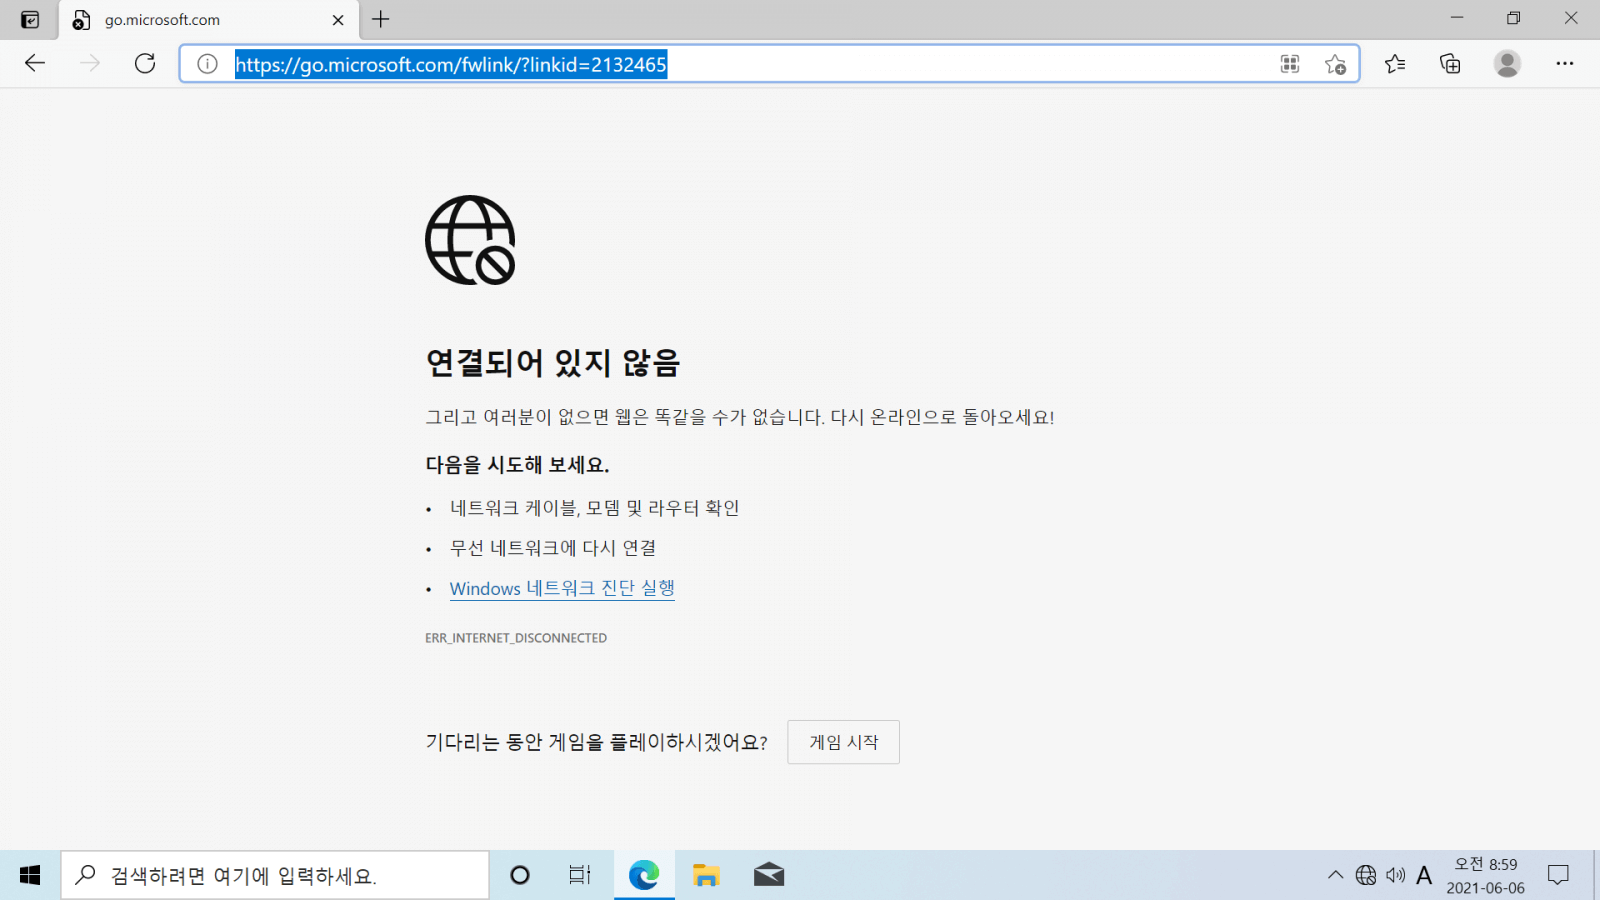Open the Windows Start menu
The width and height of the screenshot is (1600, 900).
point(30,875)
